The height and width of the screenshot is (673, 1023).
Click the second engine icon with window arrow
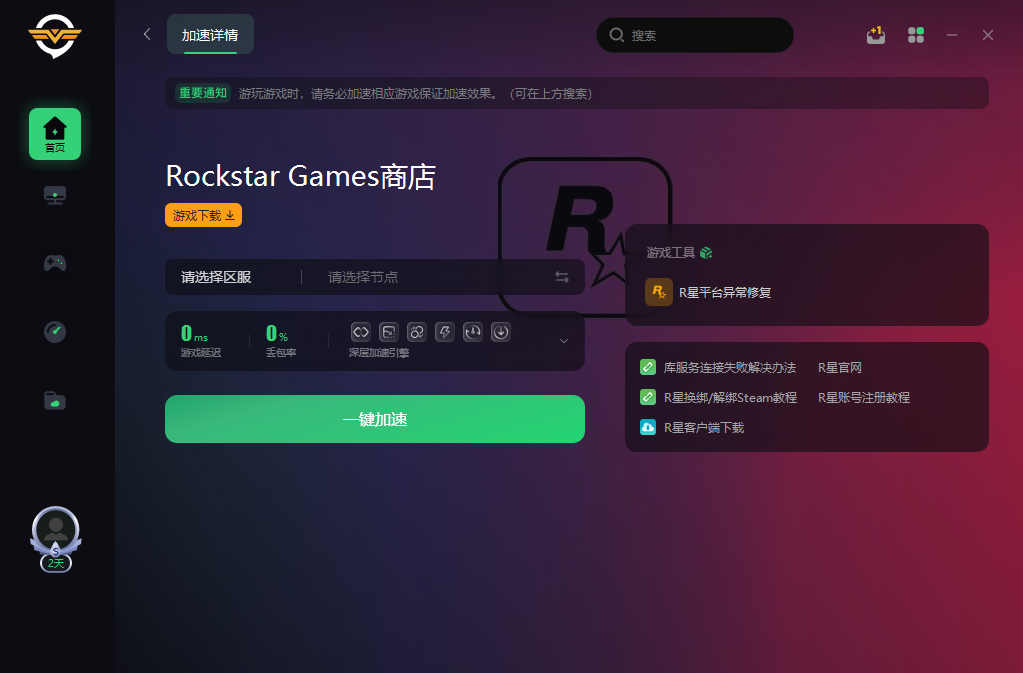[389, 332]
